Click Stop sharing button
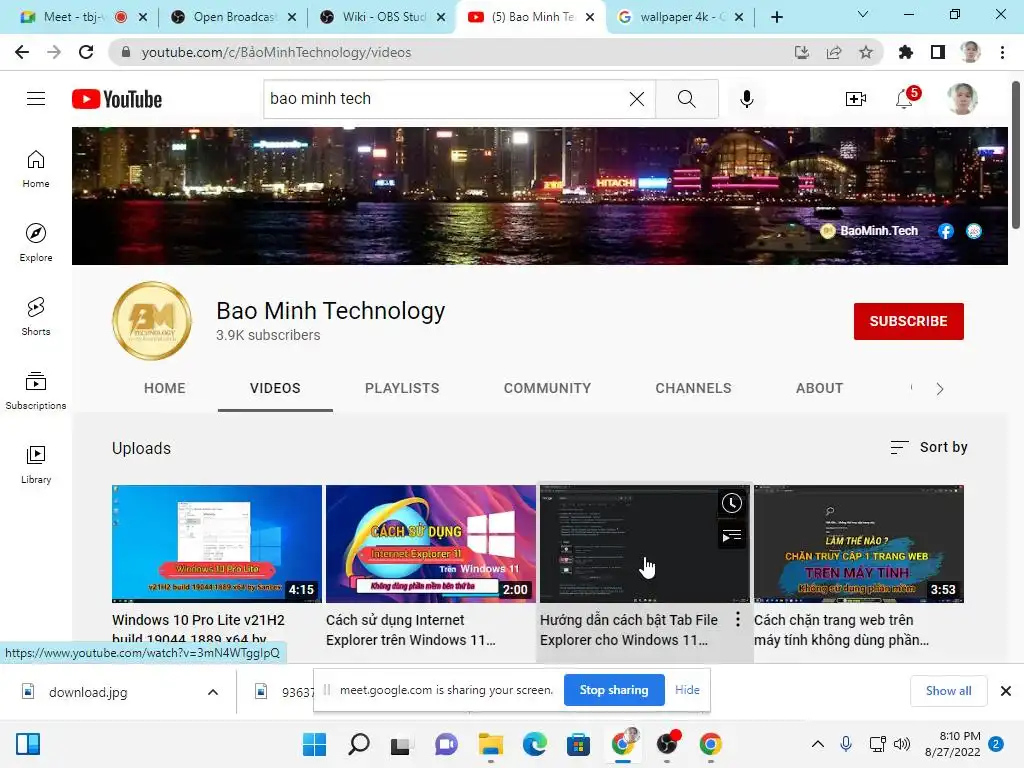Viewport: 1024px width, 768px height. [614, 690]
